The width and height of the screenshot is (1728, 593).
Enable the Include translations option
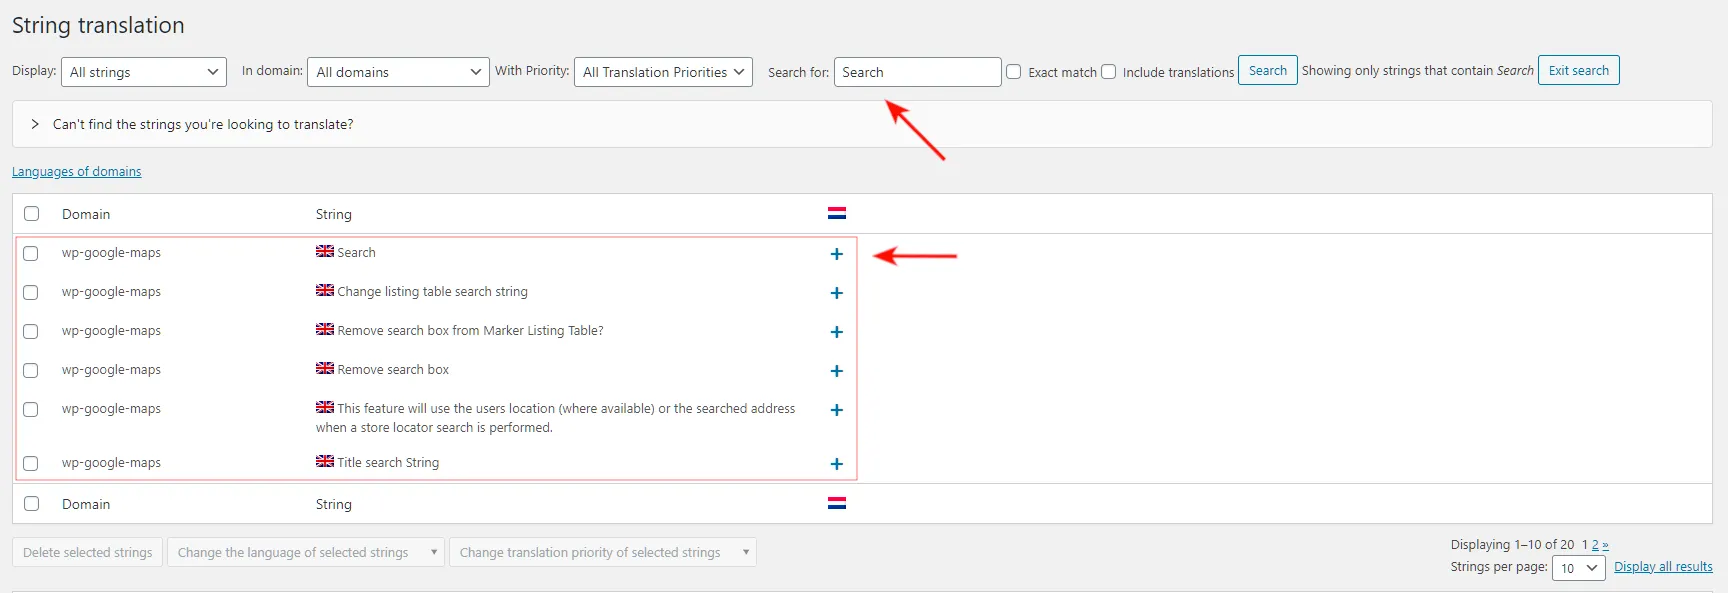pos(1109,72)
